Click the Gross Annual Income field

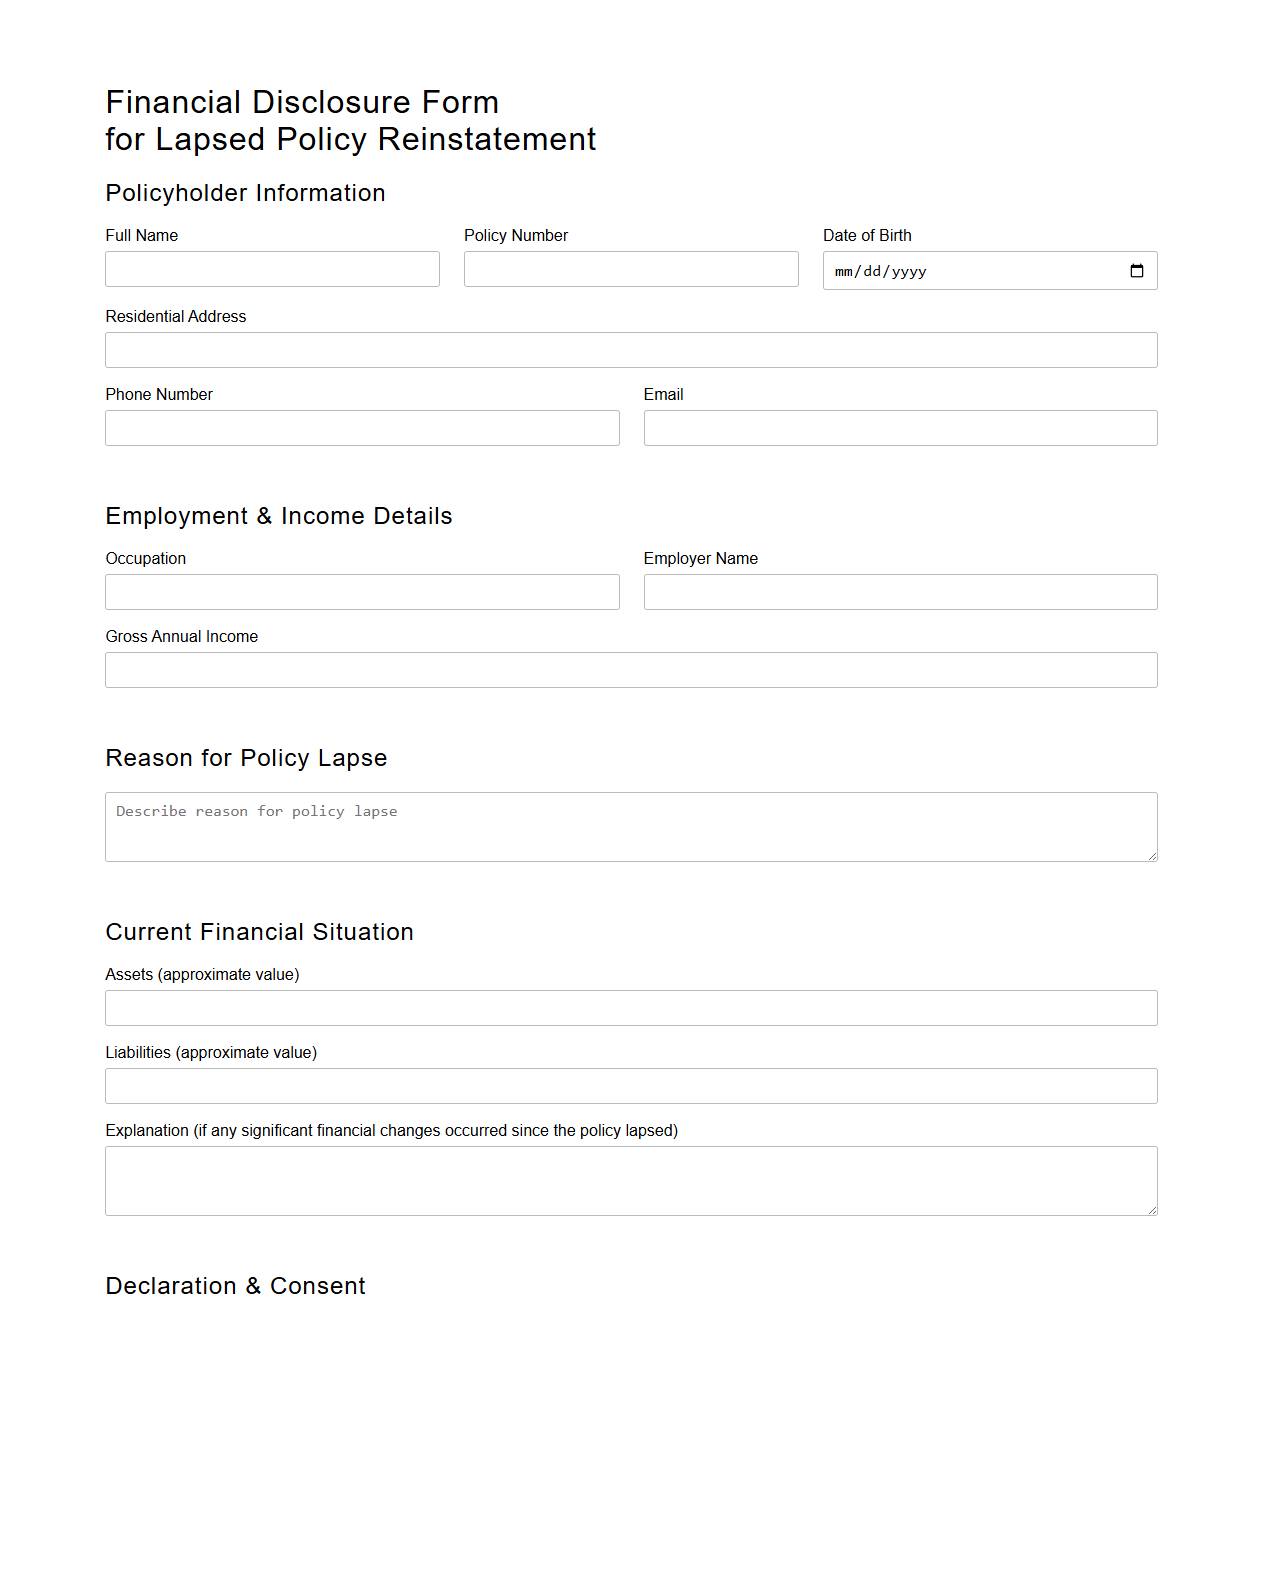click(x=631, y=669)
